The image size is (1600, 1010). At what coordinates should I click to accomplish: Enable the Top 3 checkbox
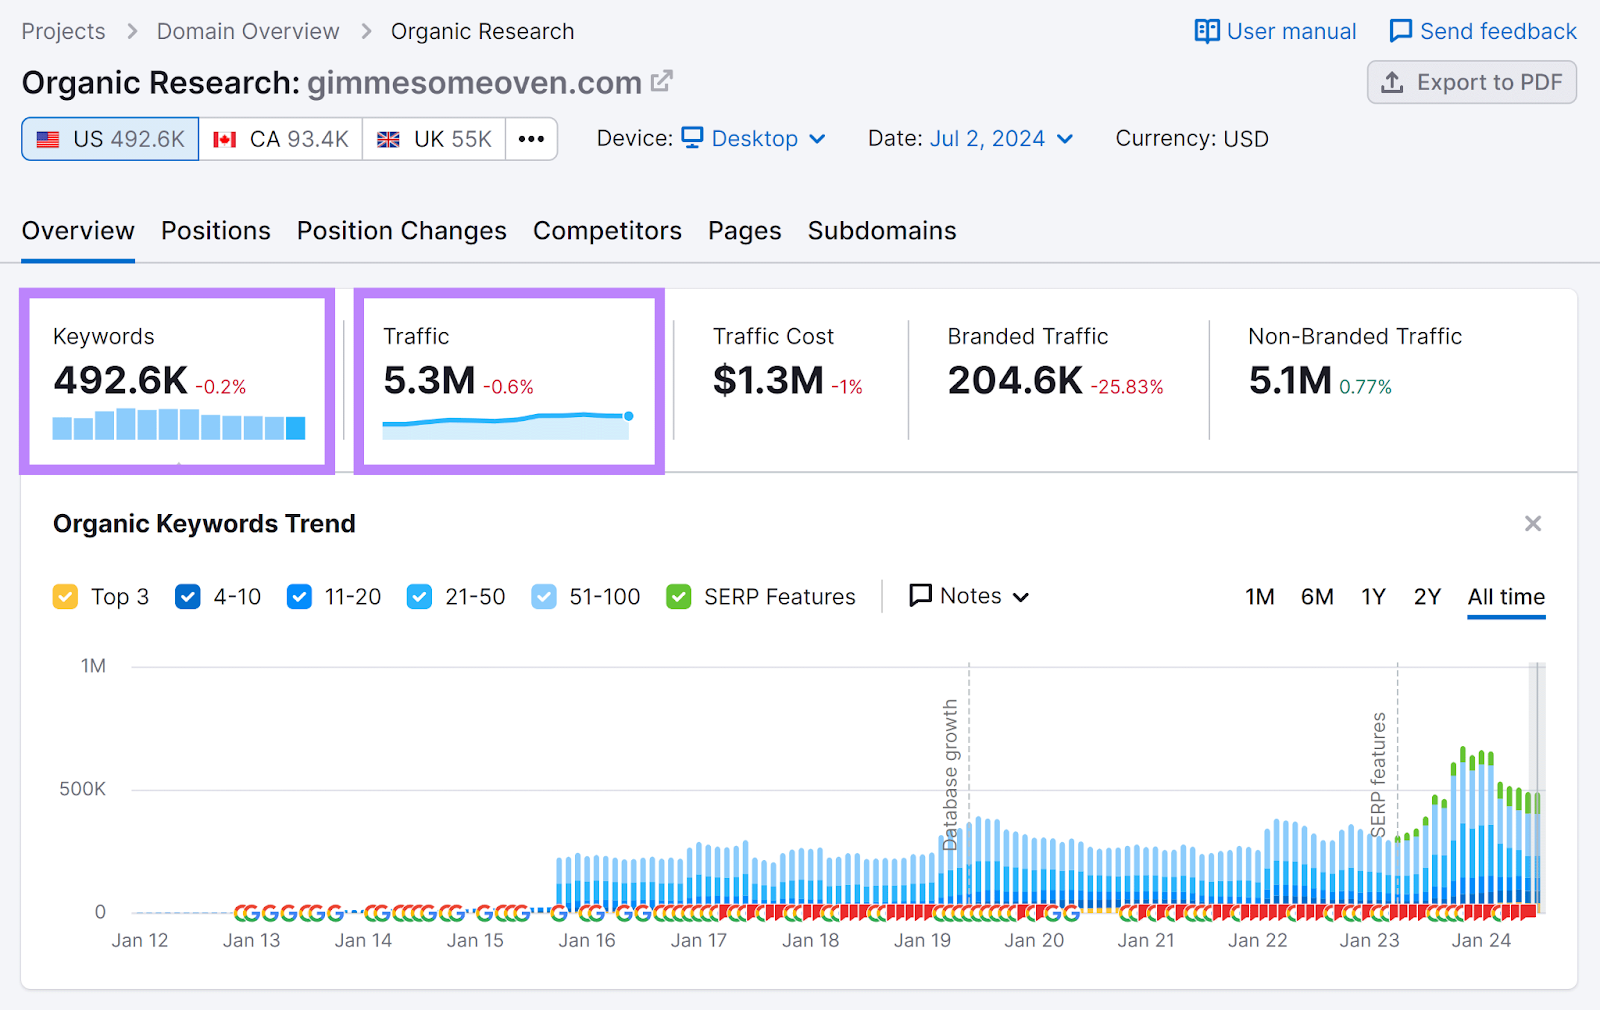[65, 596]
